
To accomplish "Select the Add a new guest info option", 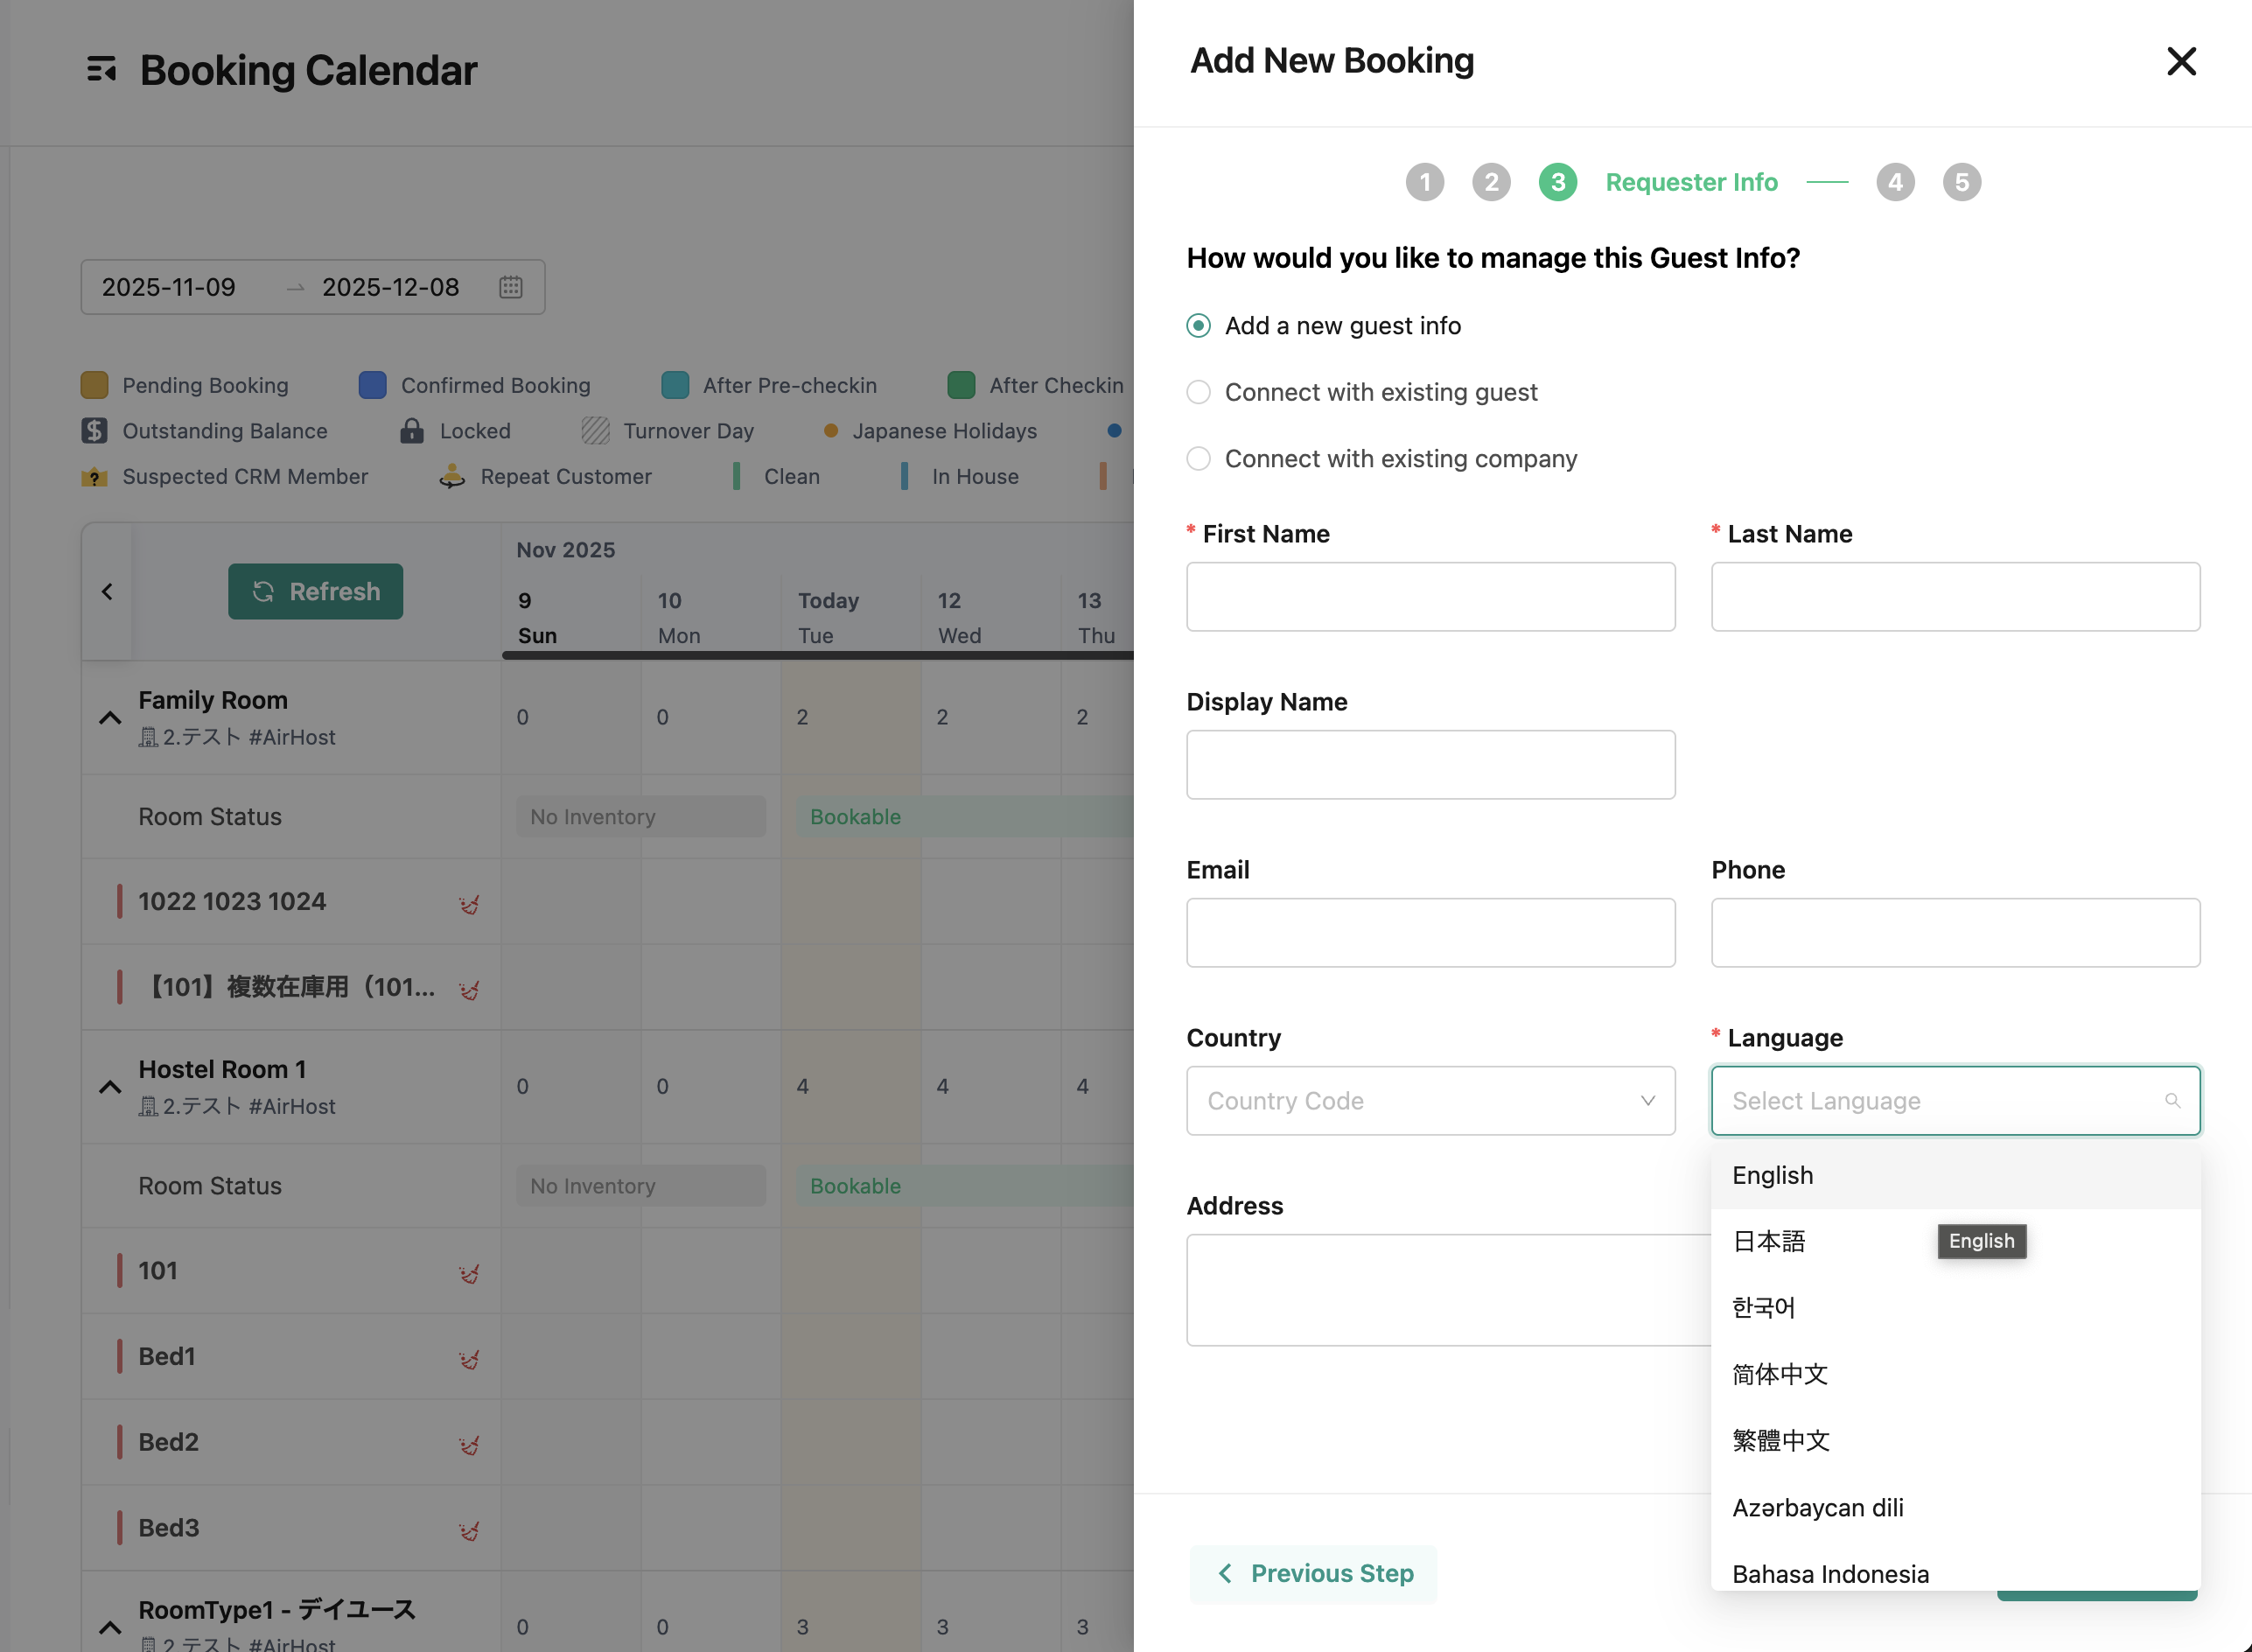I will click(x=1197, y=325).
